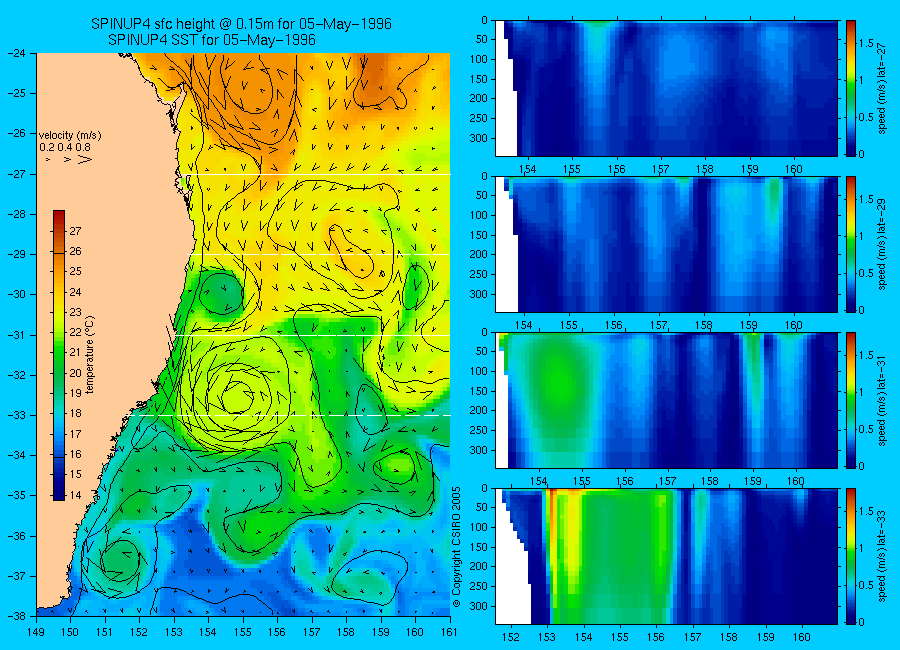Click the "20" tick on temperature color bar
900x650 pixels.
click(x=75, y=373)
